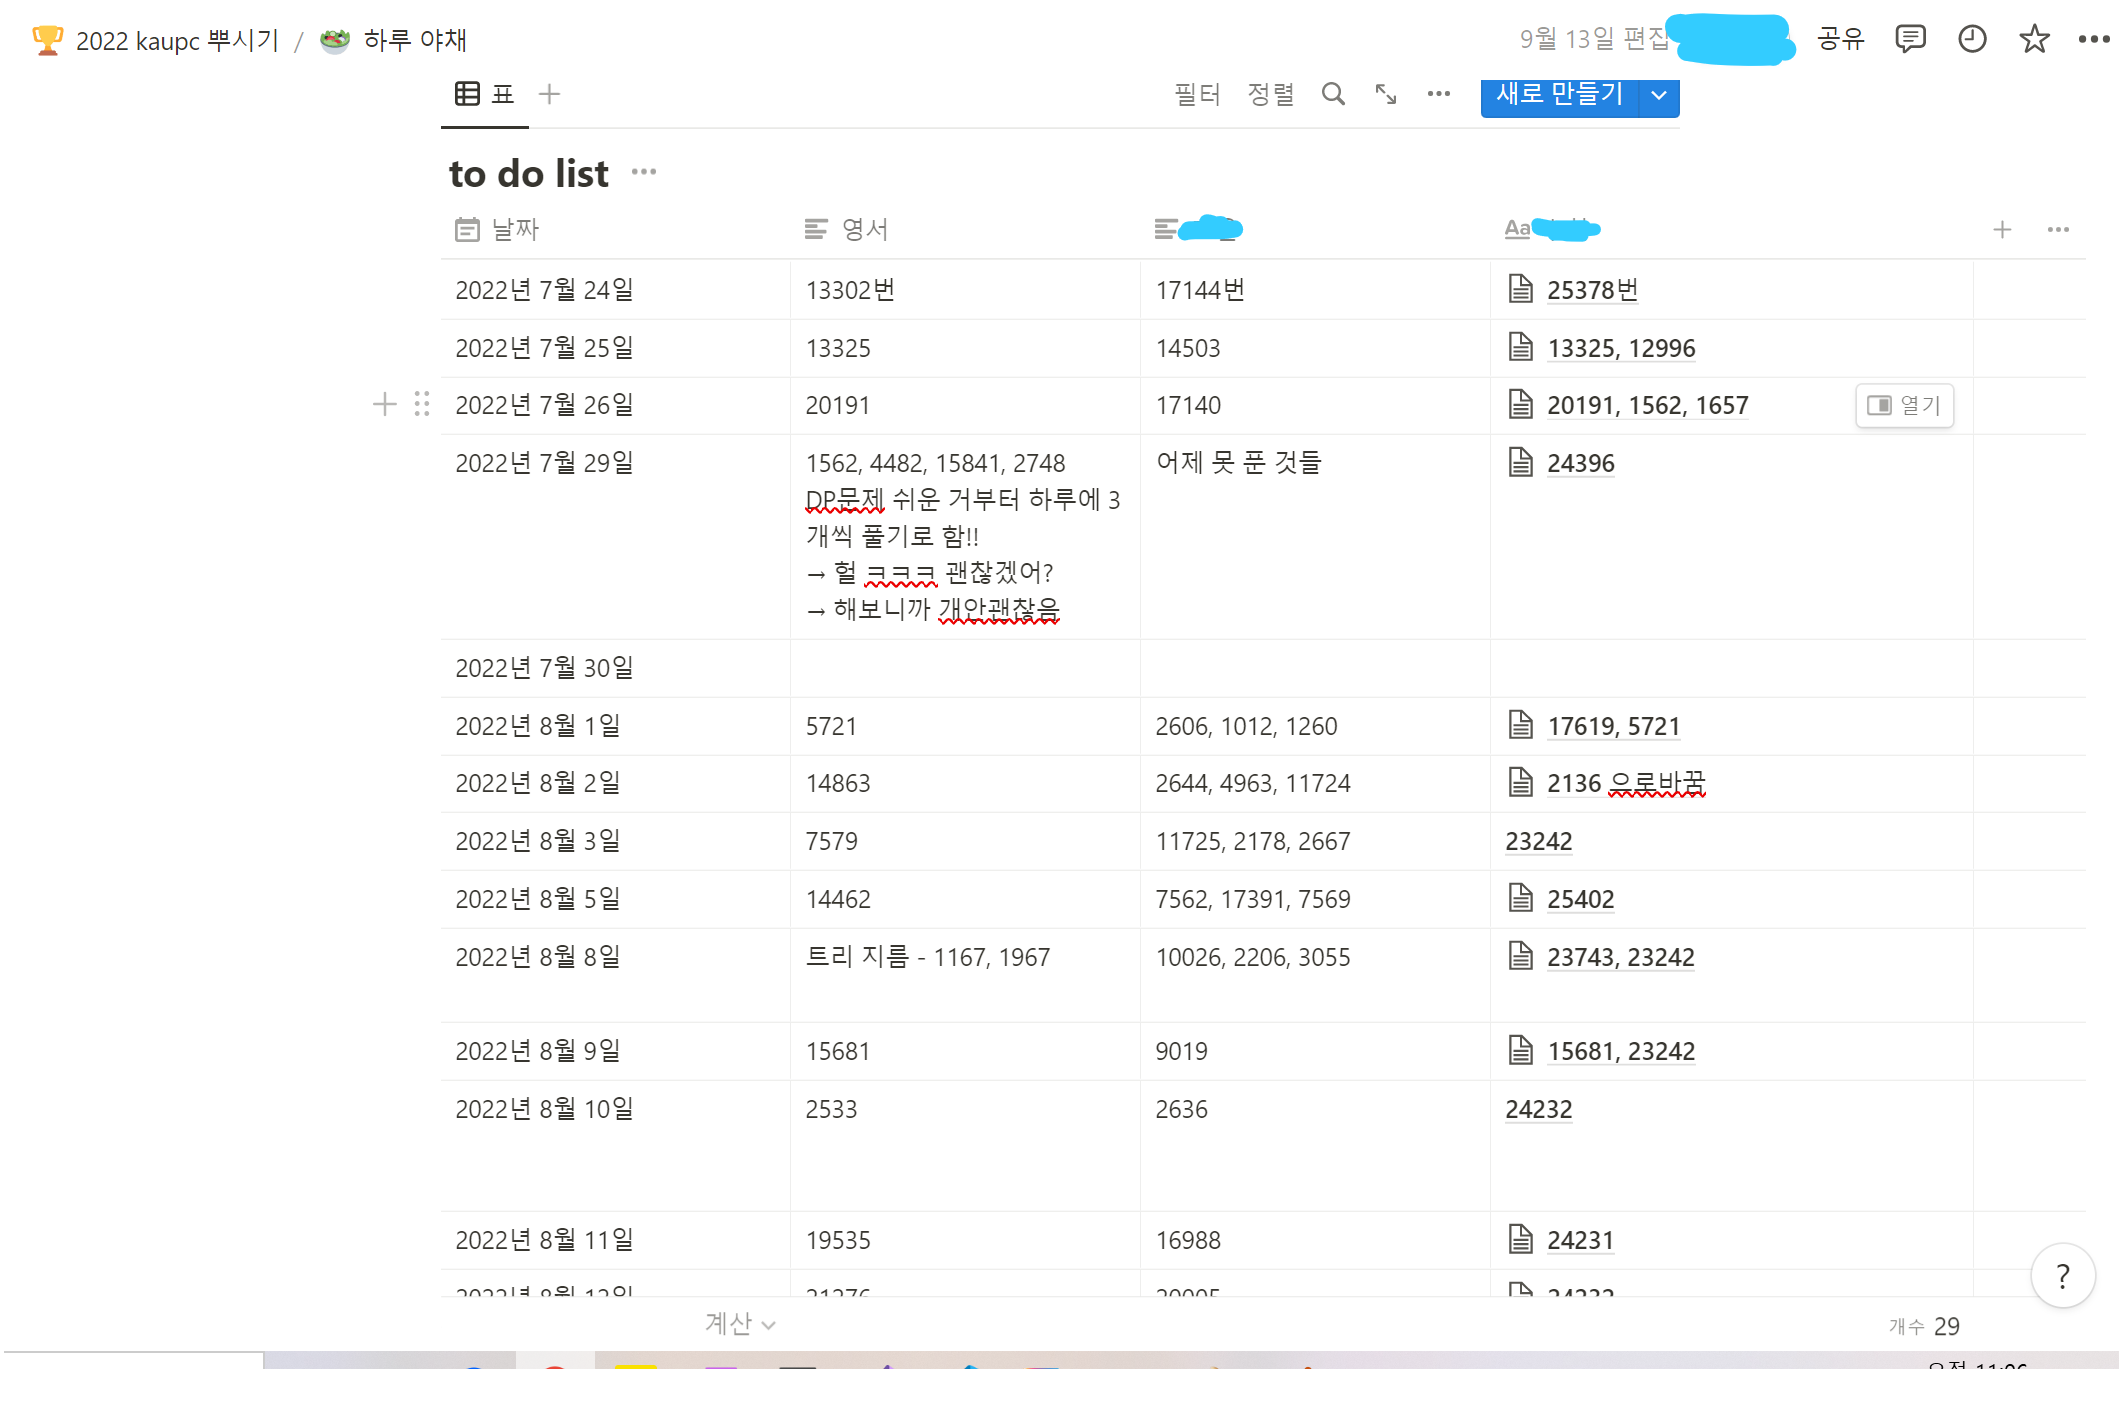This screenshot has width=2122, height=1401.
Task: Click the 열기 open page button
Action: pos(1904,405)
